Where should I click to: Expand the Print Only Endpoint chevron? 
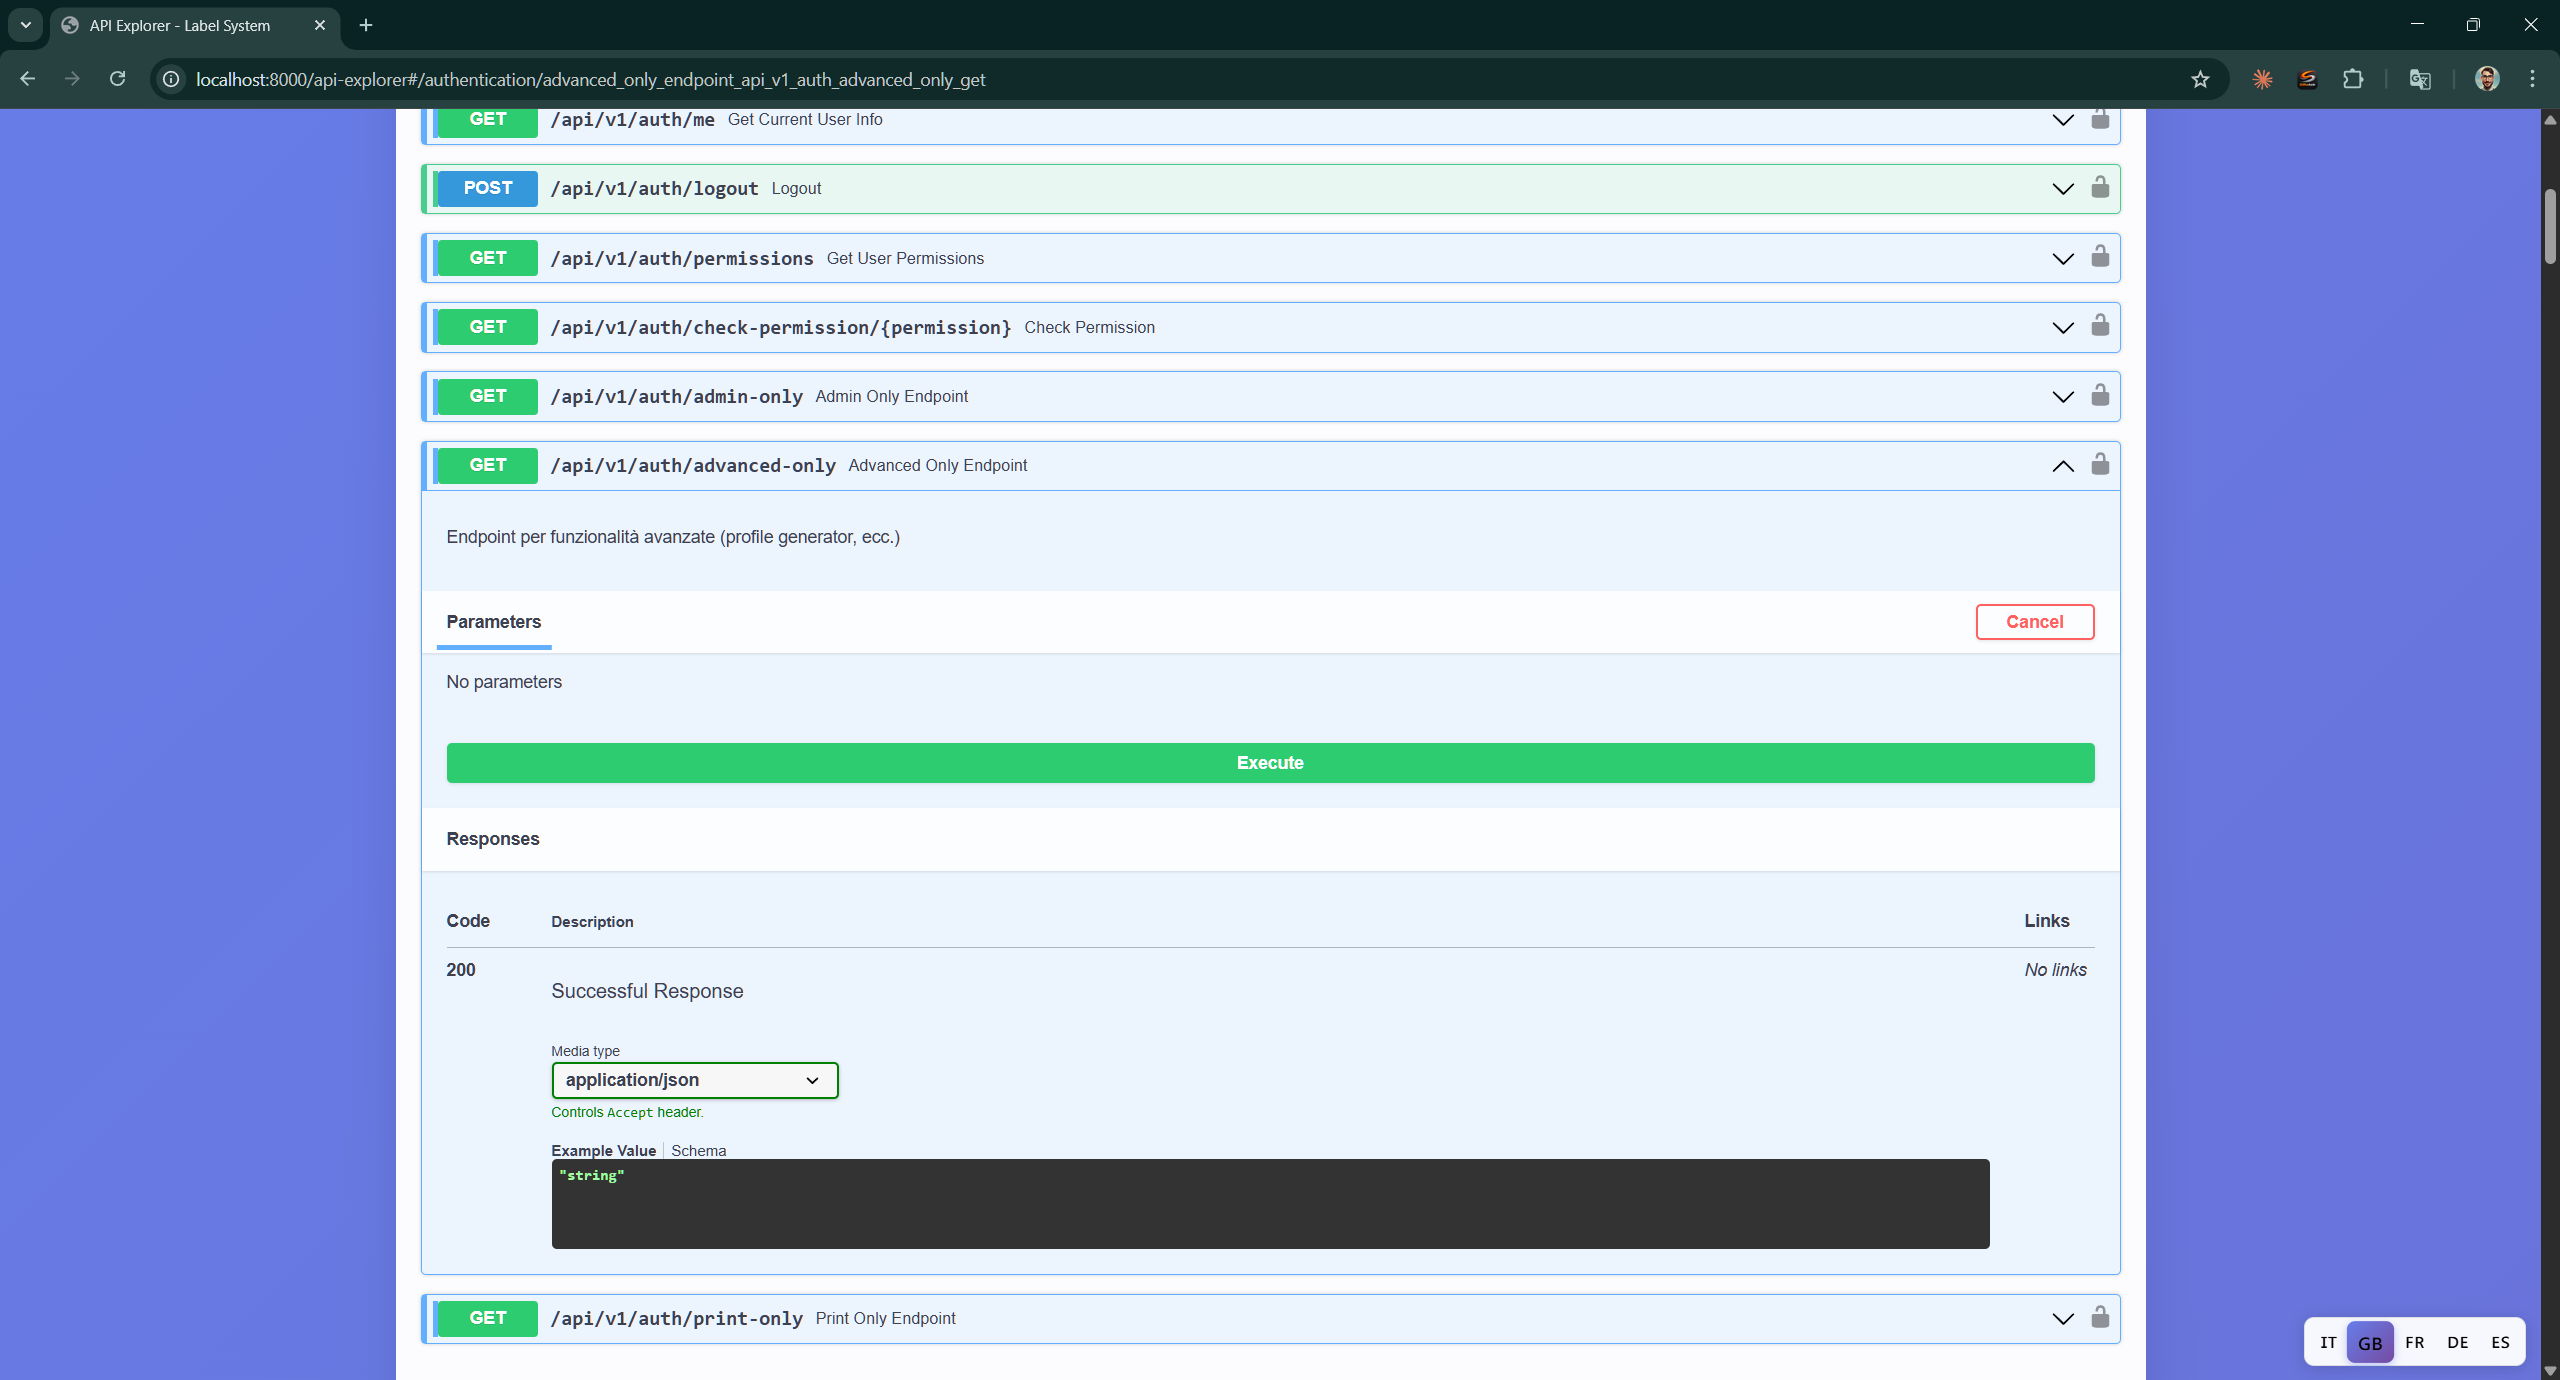coord(2062,1319)
